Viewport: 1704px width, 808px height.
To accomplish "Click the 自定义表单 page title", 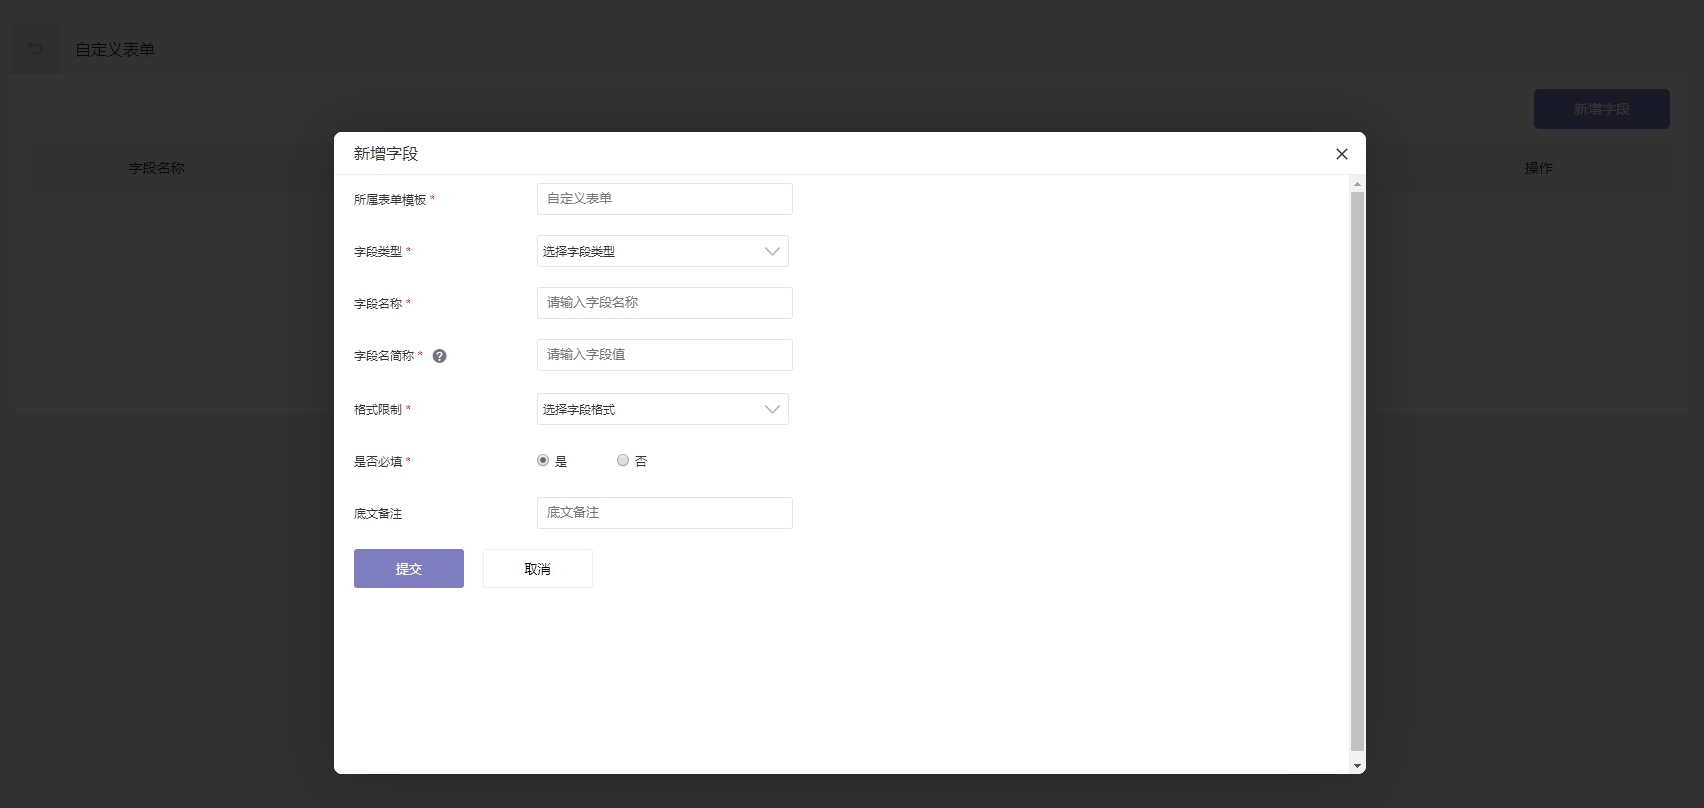I will 115,50.
